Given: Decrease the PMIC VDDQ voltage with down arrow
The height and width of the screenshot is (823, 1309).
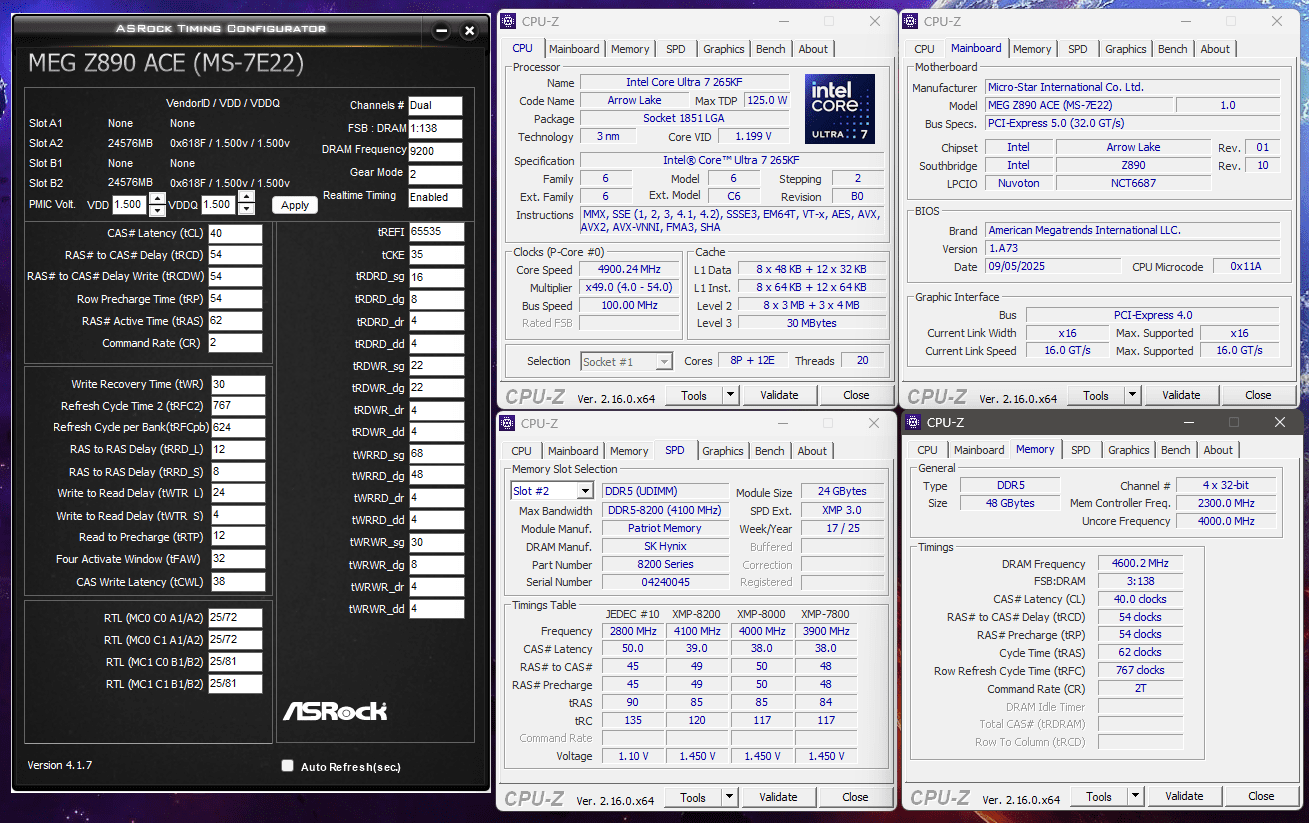Looking at the screenshot, I should 245,210.
